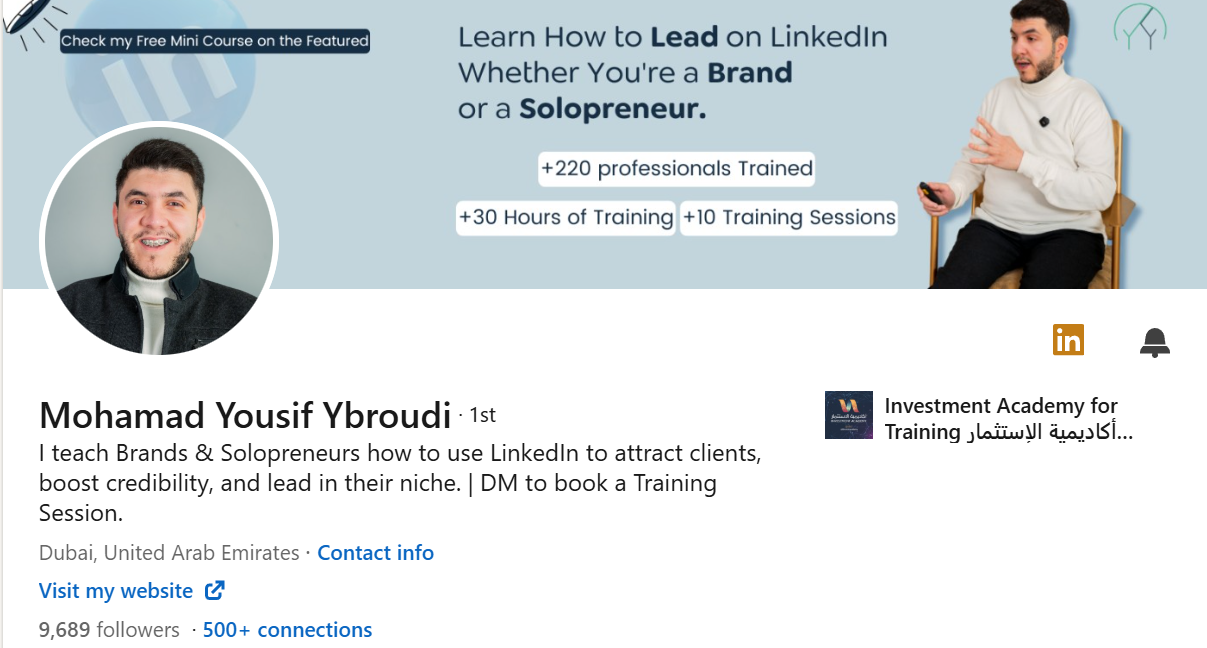The image size is (1207, 648).
Task: Click the Investment Academy for Training link
Action: [1000, 406]
